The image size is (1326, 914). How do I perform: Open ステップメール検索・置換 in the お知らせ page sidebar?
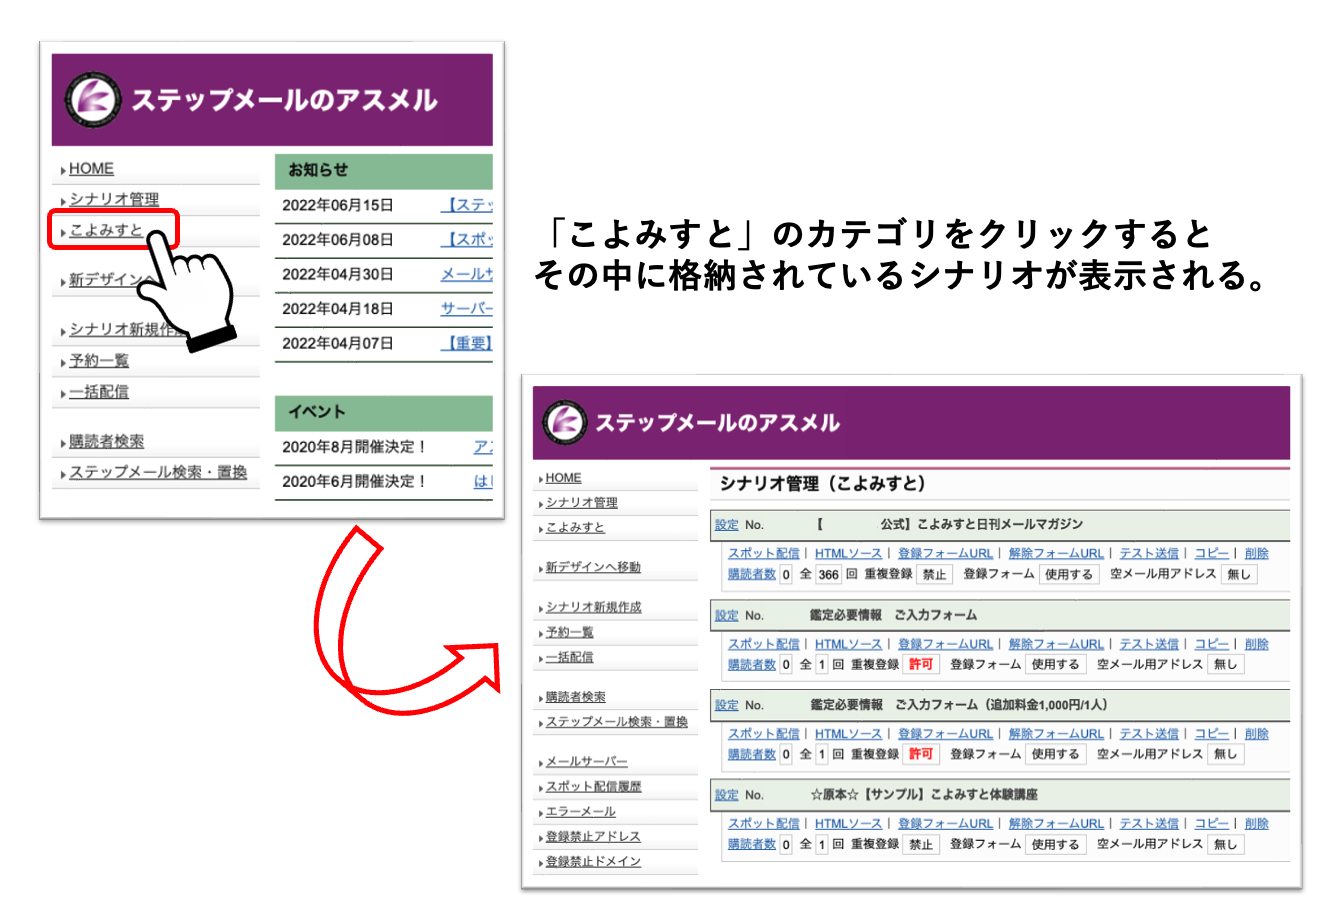158,472
